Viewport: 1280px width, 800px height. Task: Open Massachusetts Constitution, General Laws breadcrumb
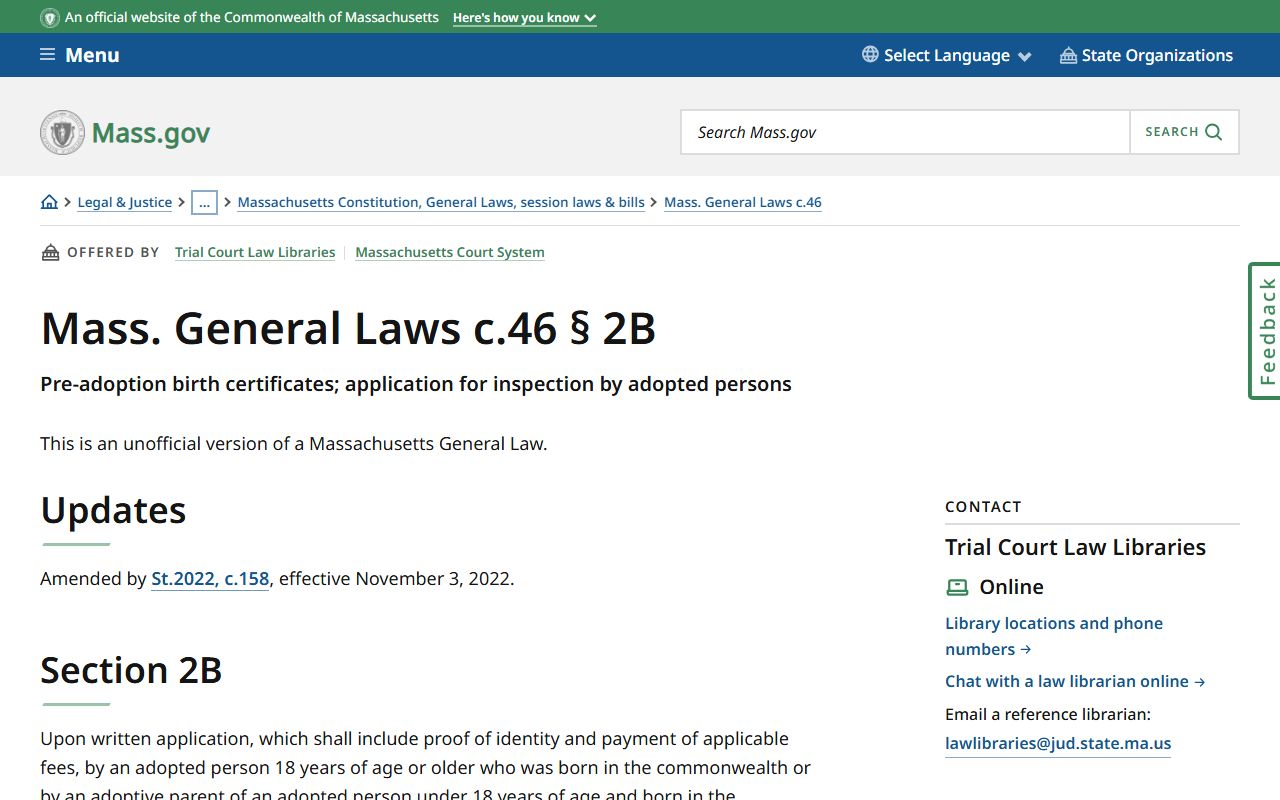click(441, 202)
